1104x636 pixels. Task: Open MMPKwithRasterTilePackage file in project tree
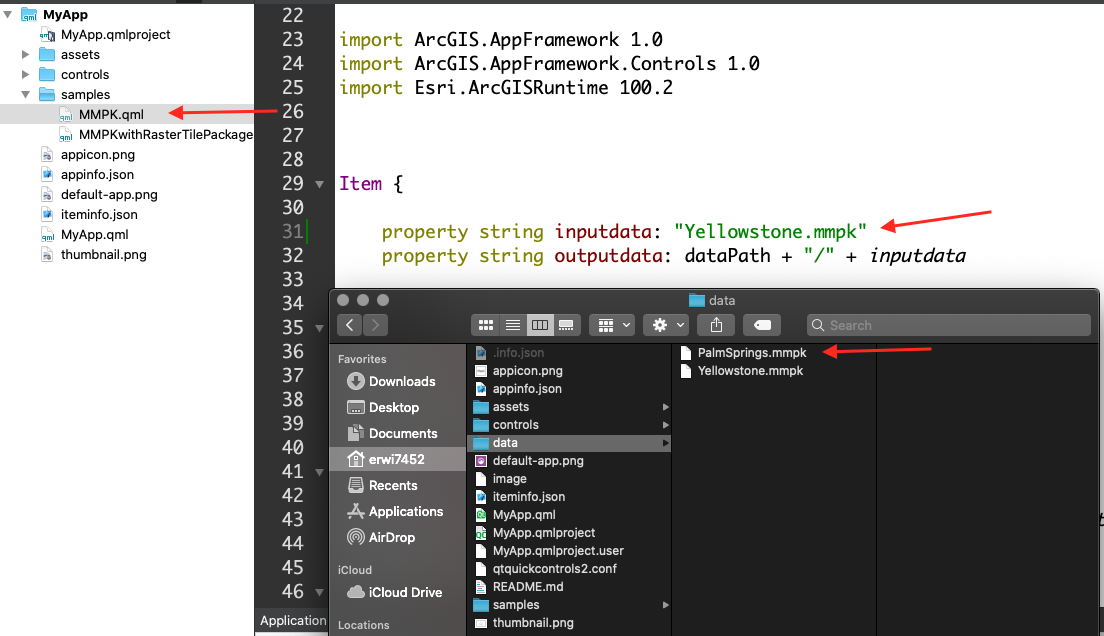(x=156, y=135)
